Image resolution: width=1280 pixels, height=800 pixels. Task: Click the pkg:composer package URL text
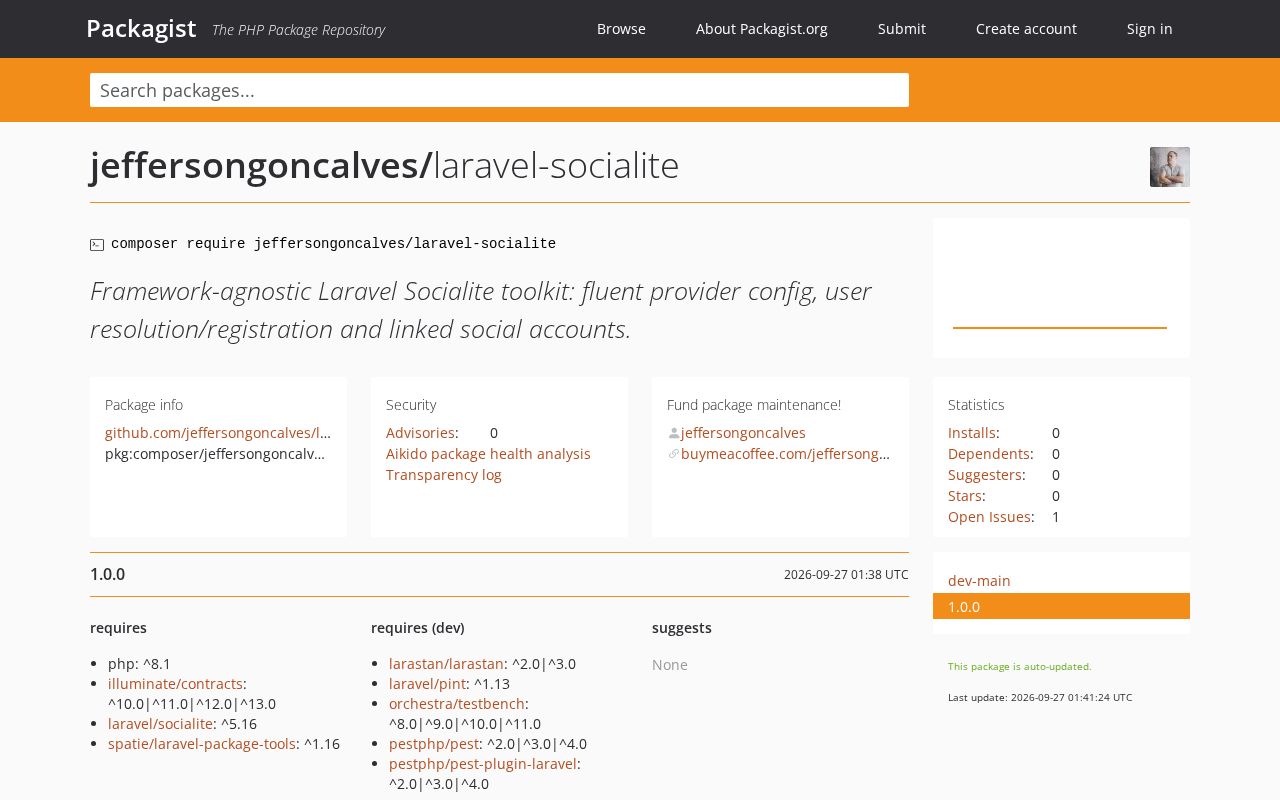pos(215,454)
